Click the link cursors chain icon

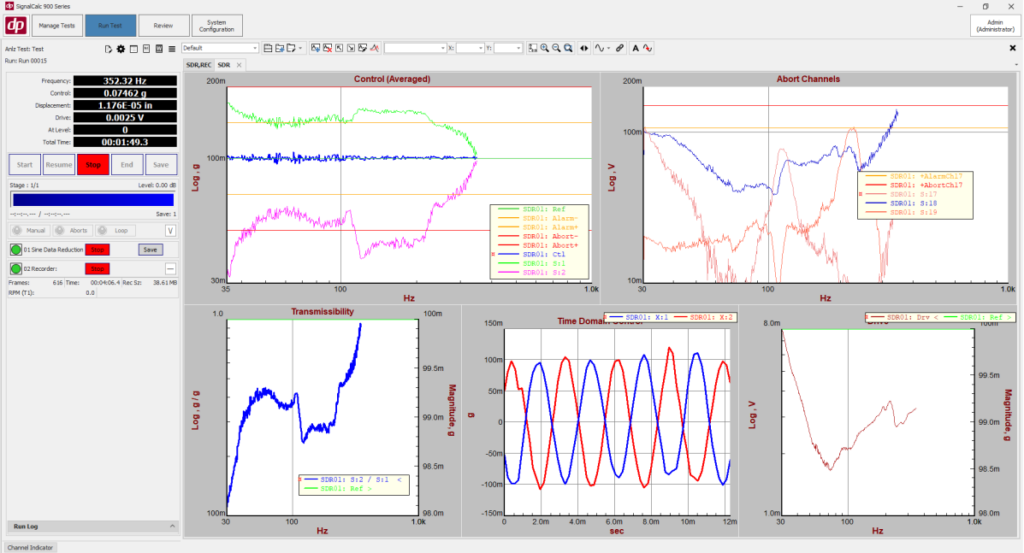[620, 48]
